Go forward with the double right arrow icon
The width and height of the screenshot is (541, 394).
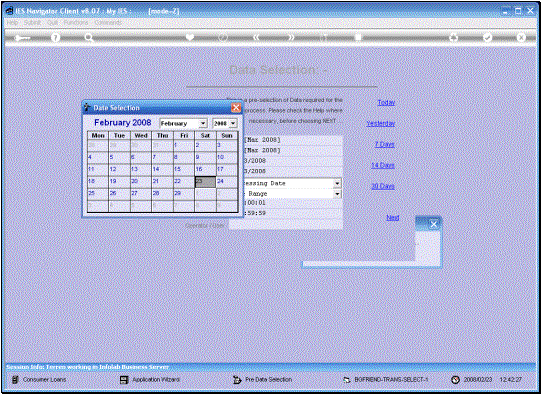[291, 37]
